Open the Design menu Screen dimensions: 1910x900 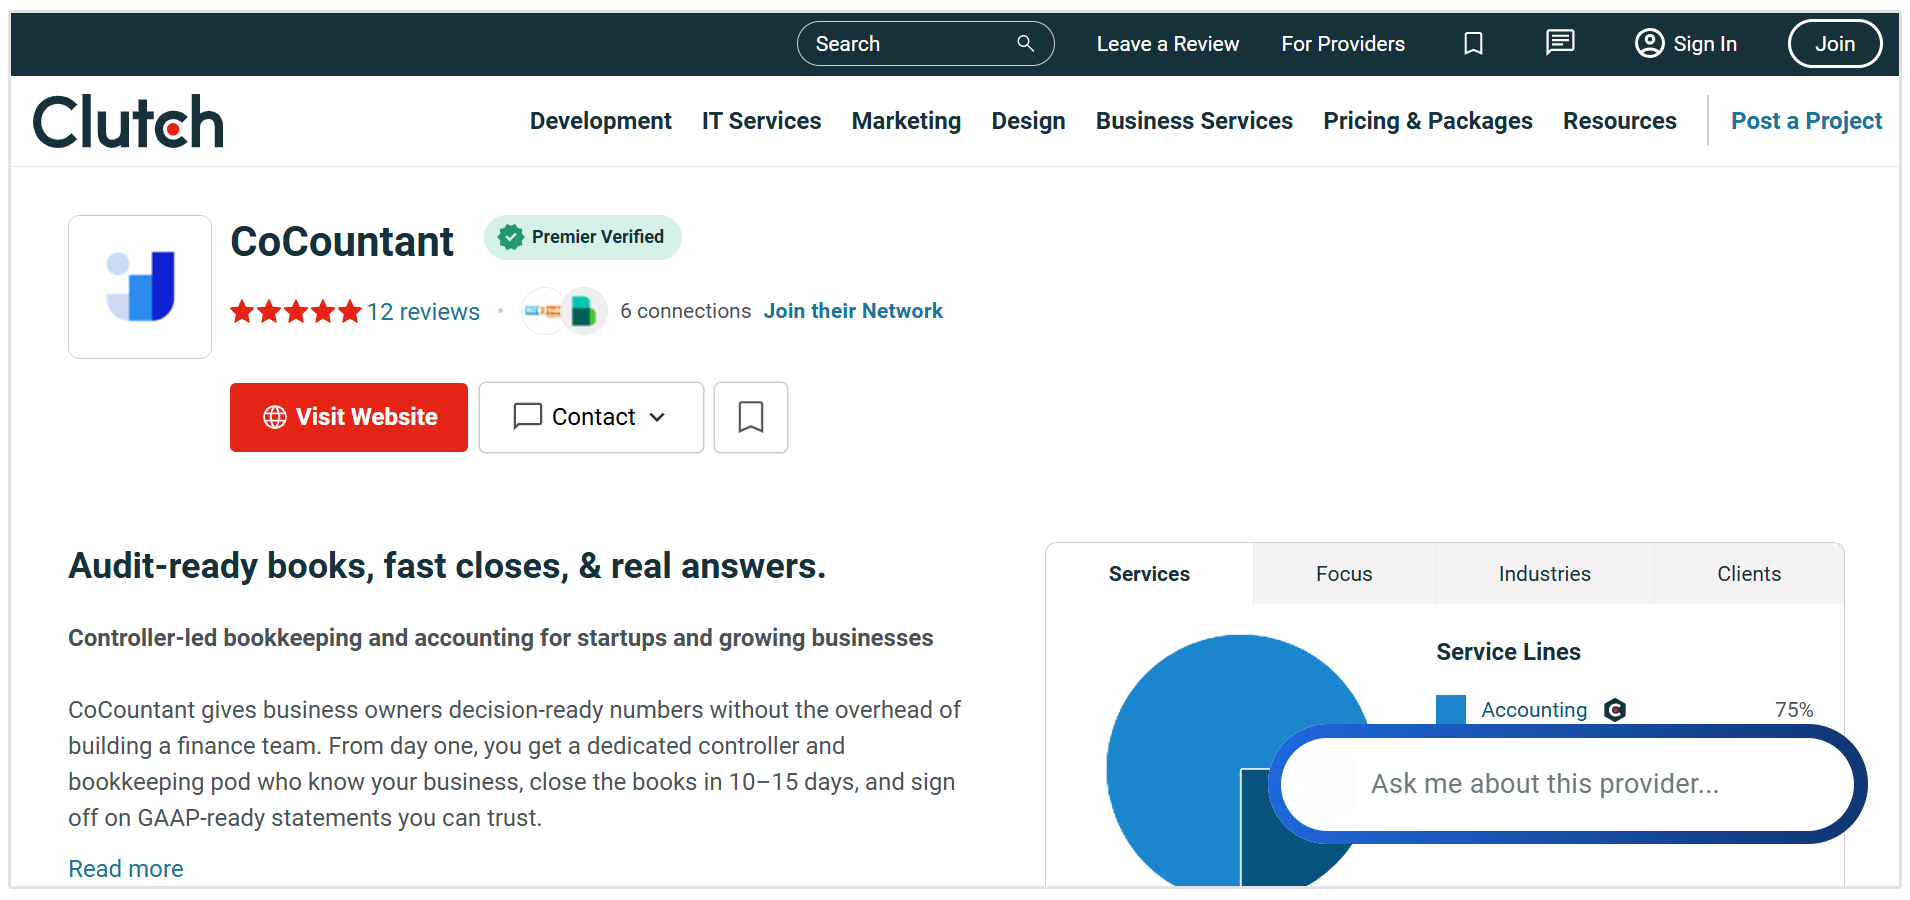1028,121
